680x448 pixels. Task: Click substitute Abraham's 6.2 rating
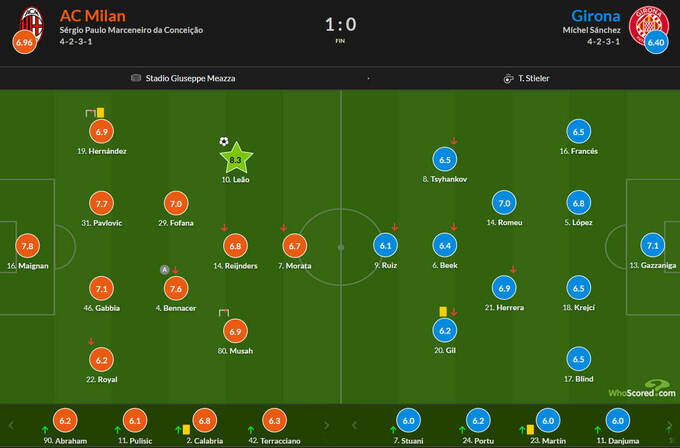(66, 422)
